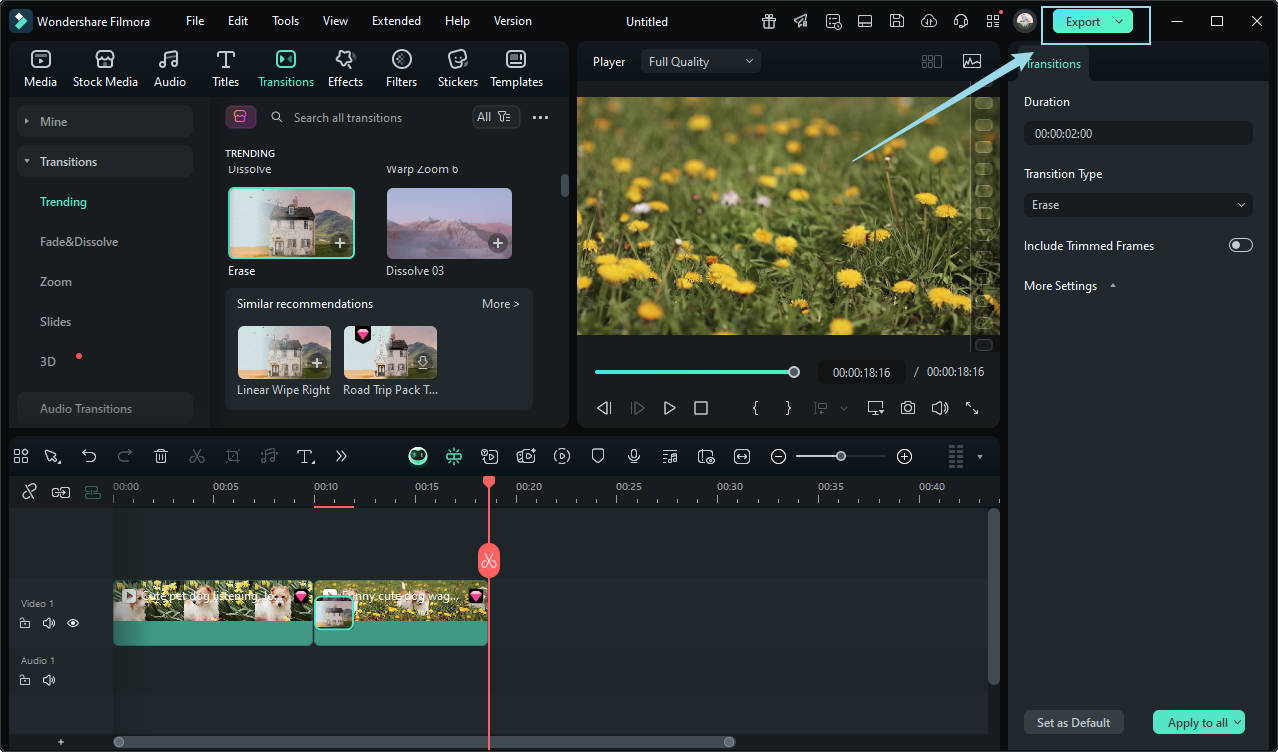Open the headset support icon
The width and height of the screenshot is (1278, 752).
(x=961, y=21)
